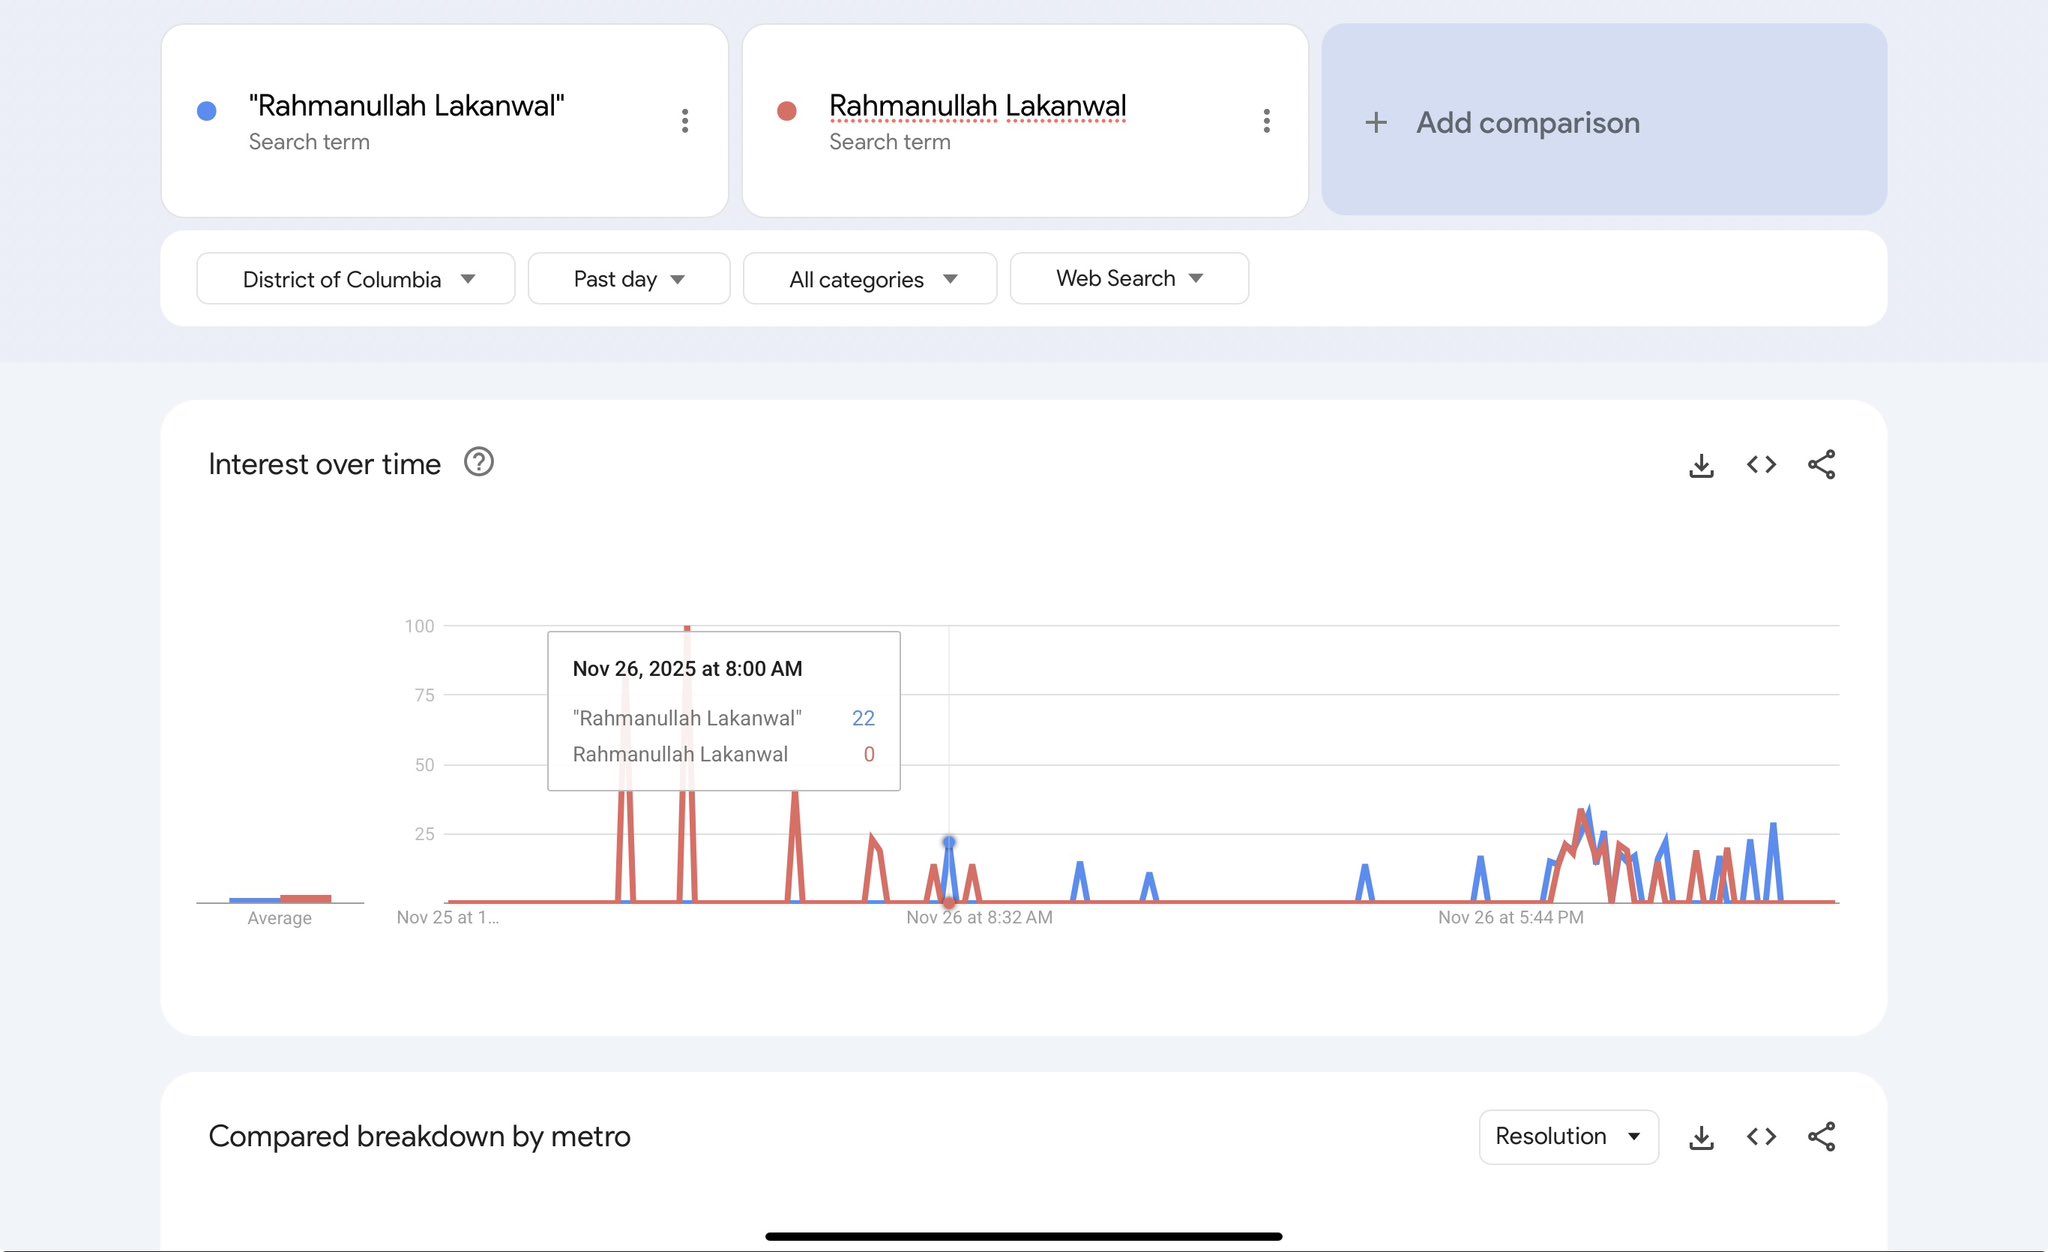Image resolution: width=2048 pixels, height=1252 pixels.
Task: Edit the unquoted Rahmanullah Lakanwal search term
Action: pyautogui.click(x=977, y=106)
